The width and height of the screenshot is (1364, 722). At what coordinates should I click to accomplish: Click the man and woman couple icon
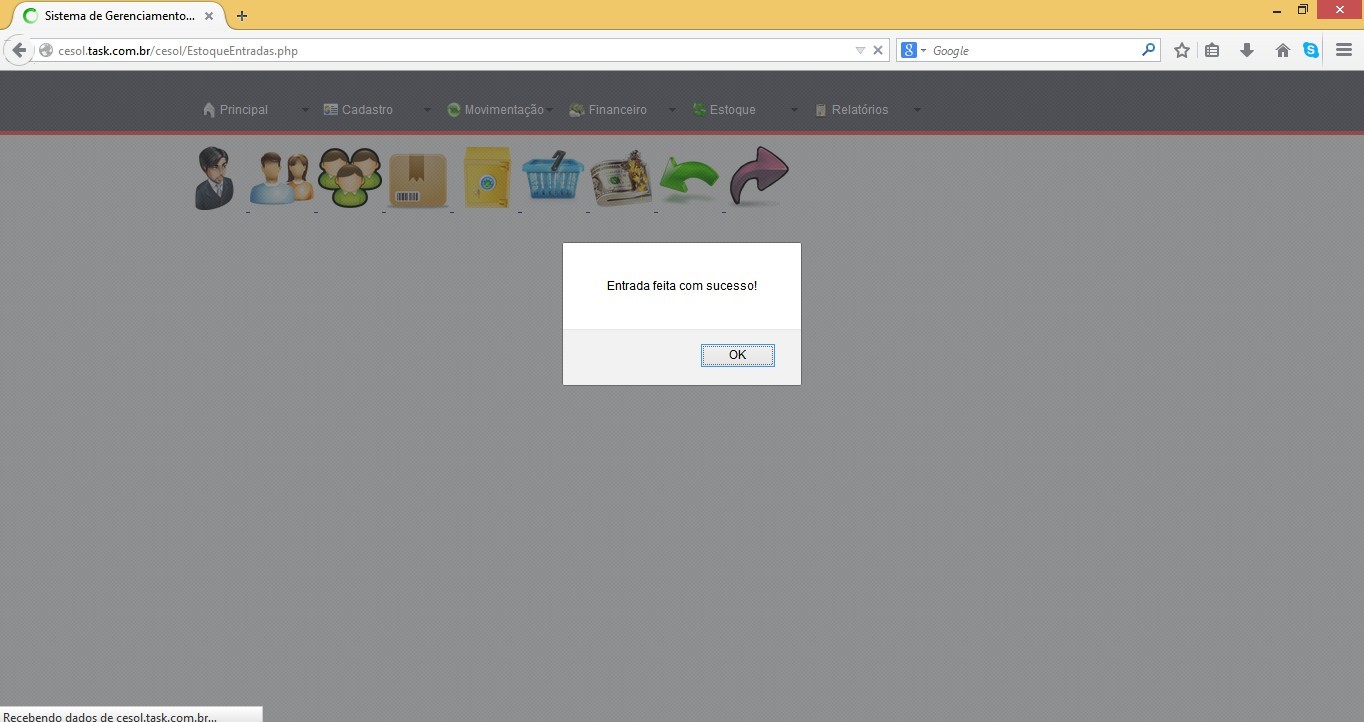click(281, 179)
